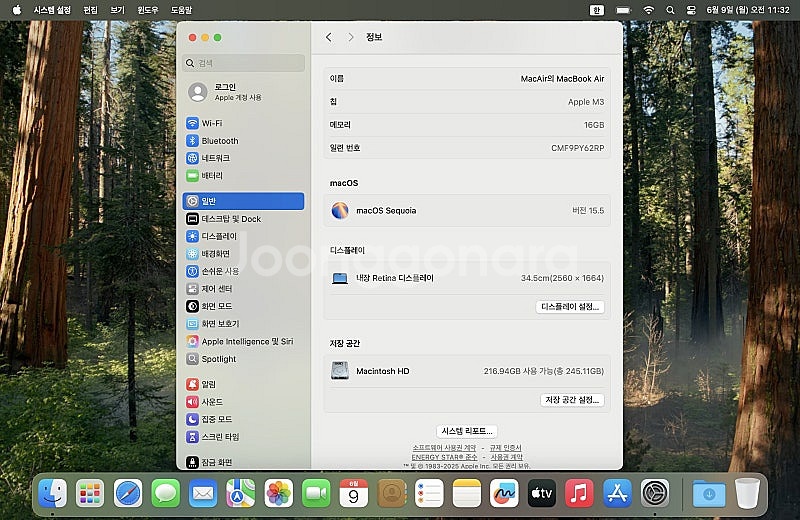Open 스크린 타임 settings

(244, 437)
